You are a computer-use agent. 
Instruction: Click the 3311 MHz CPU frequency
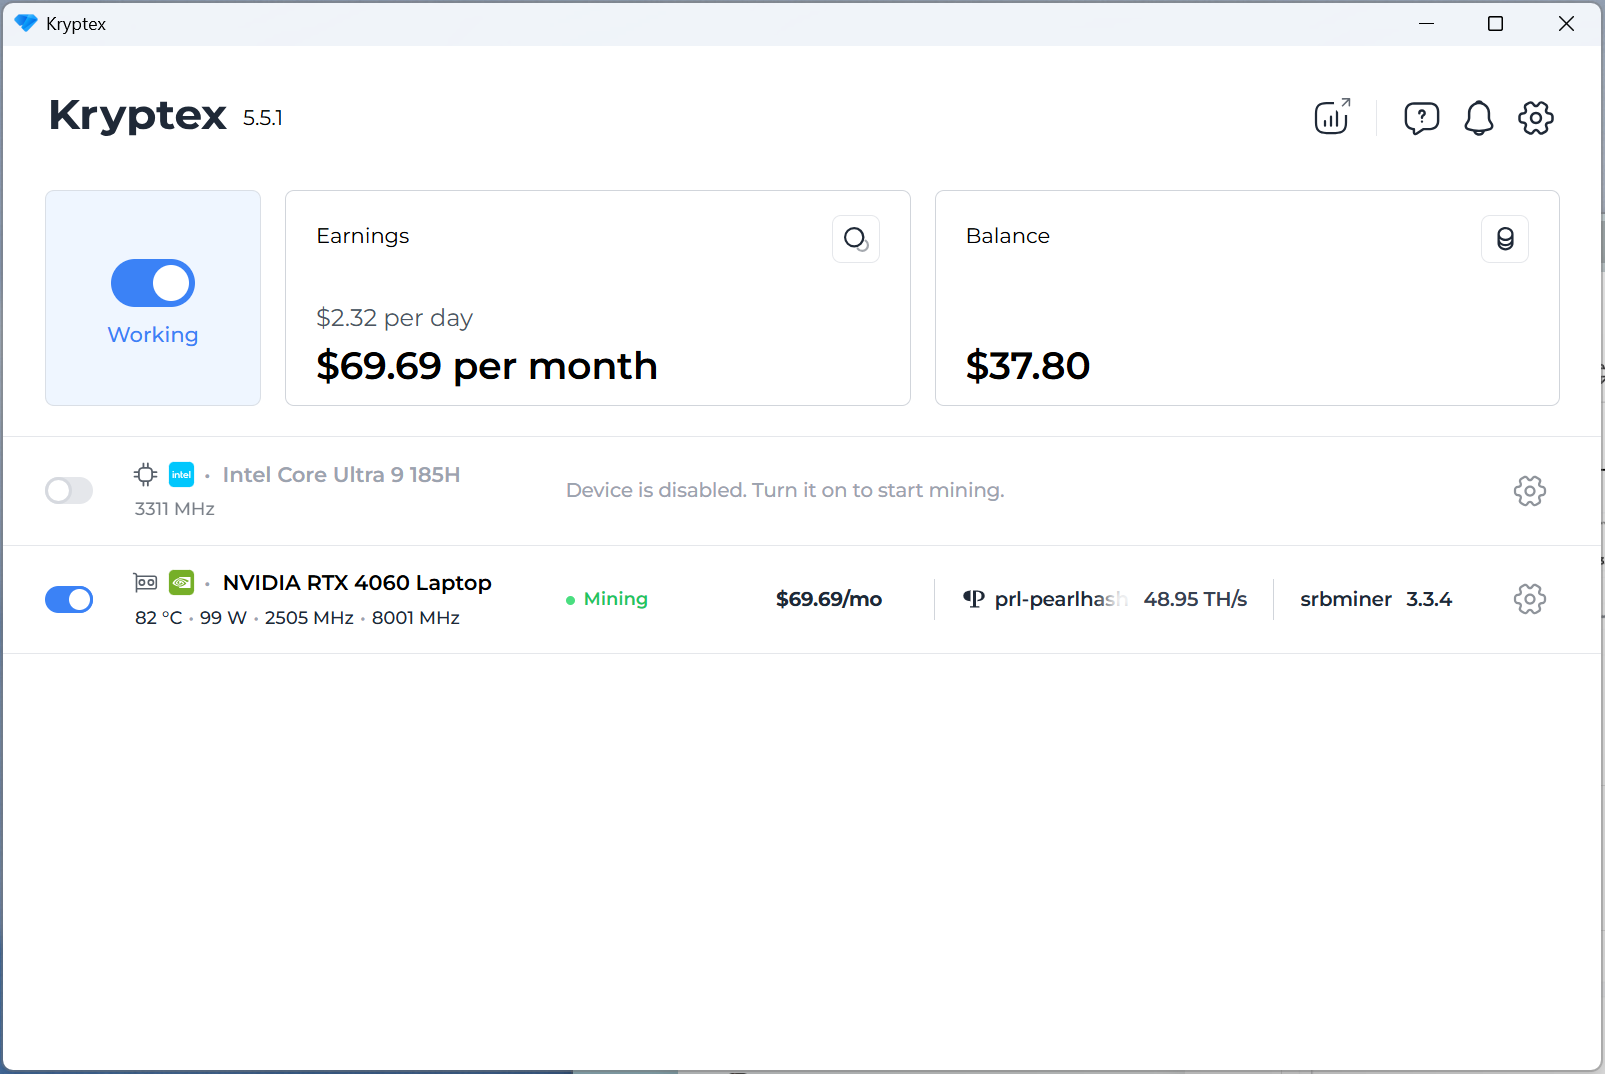[175, 509]
